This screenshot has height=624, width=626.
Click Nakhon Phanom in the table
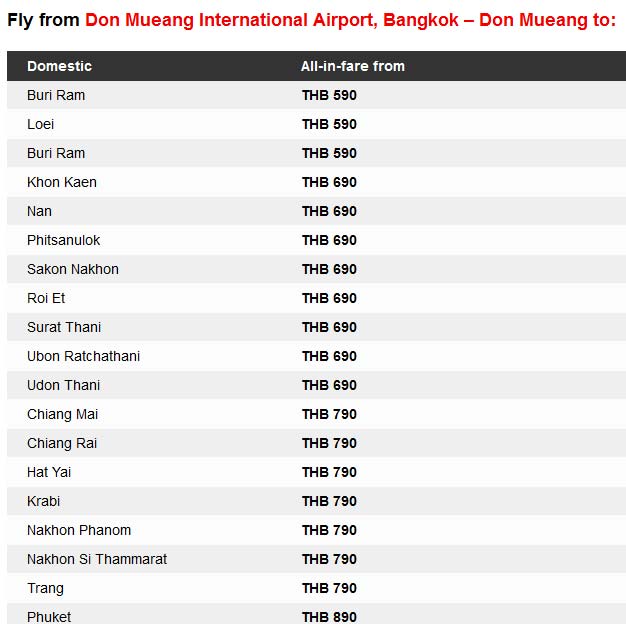pos(79,530)
